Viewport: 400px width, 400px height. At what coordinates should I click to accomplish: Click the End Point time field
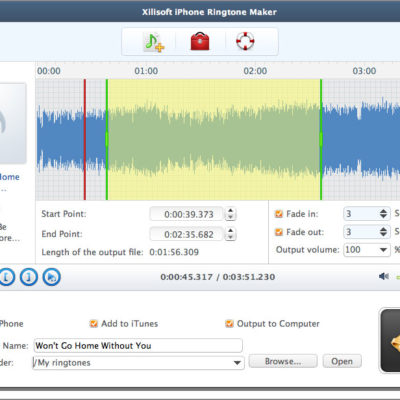pyautogui.click(x=187, y=234)
